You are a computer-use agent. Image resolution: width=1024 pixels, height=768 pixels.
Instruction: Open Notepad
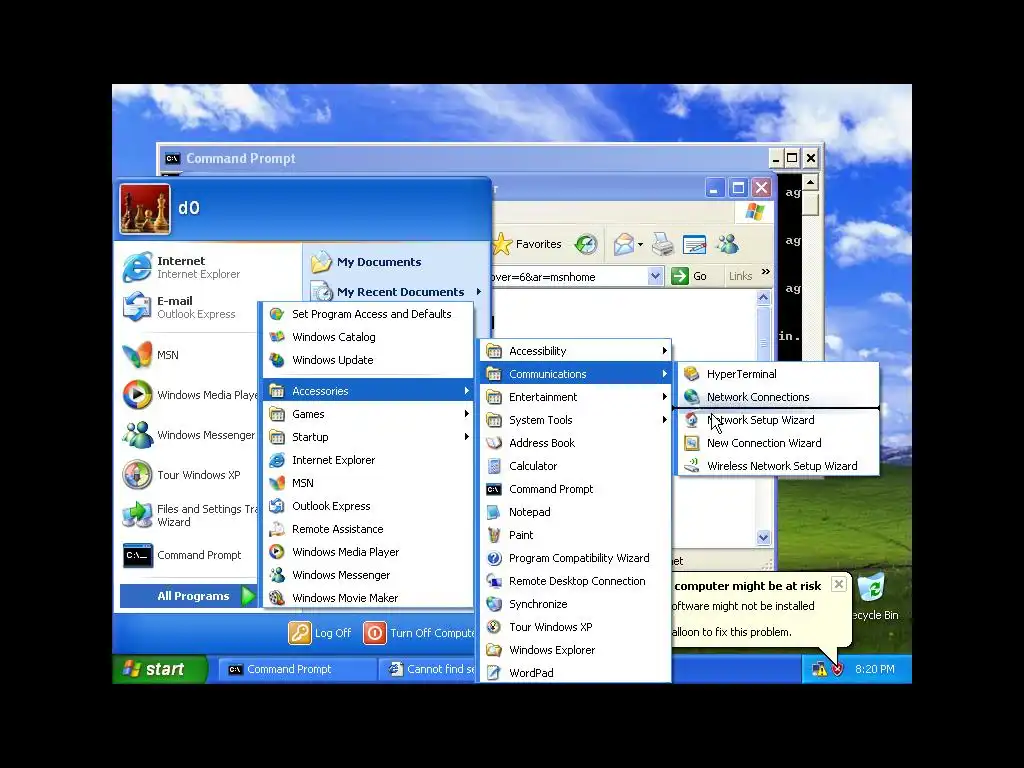click(575, 512)
